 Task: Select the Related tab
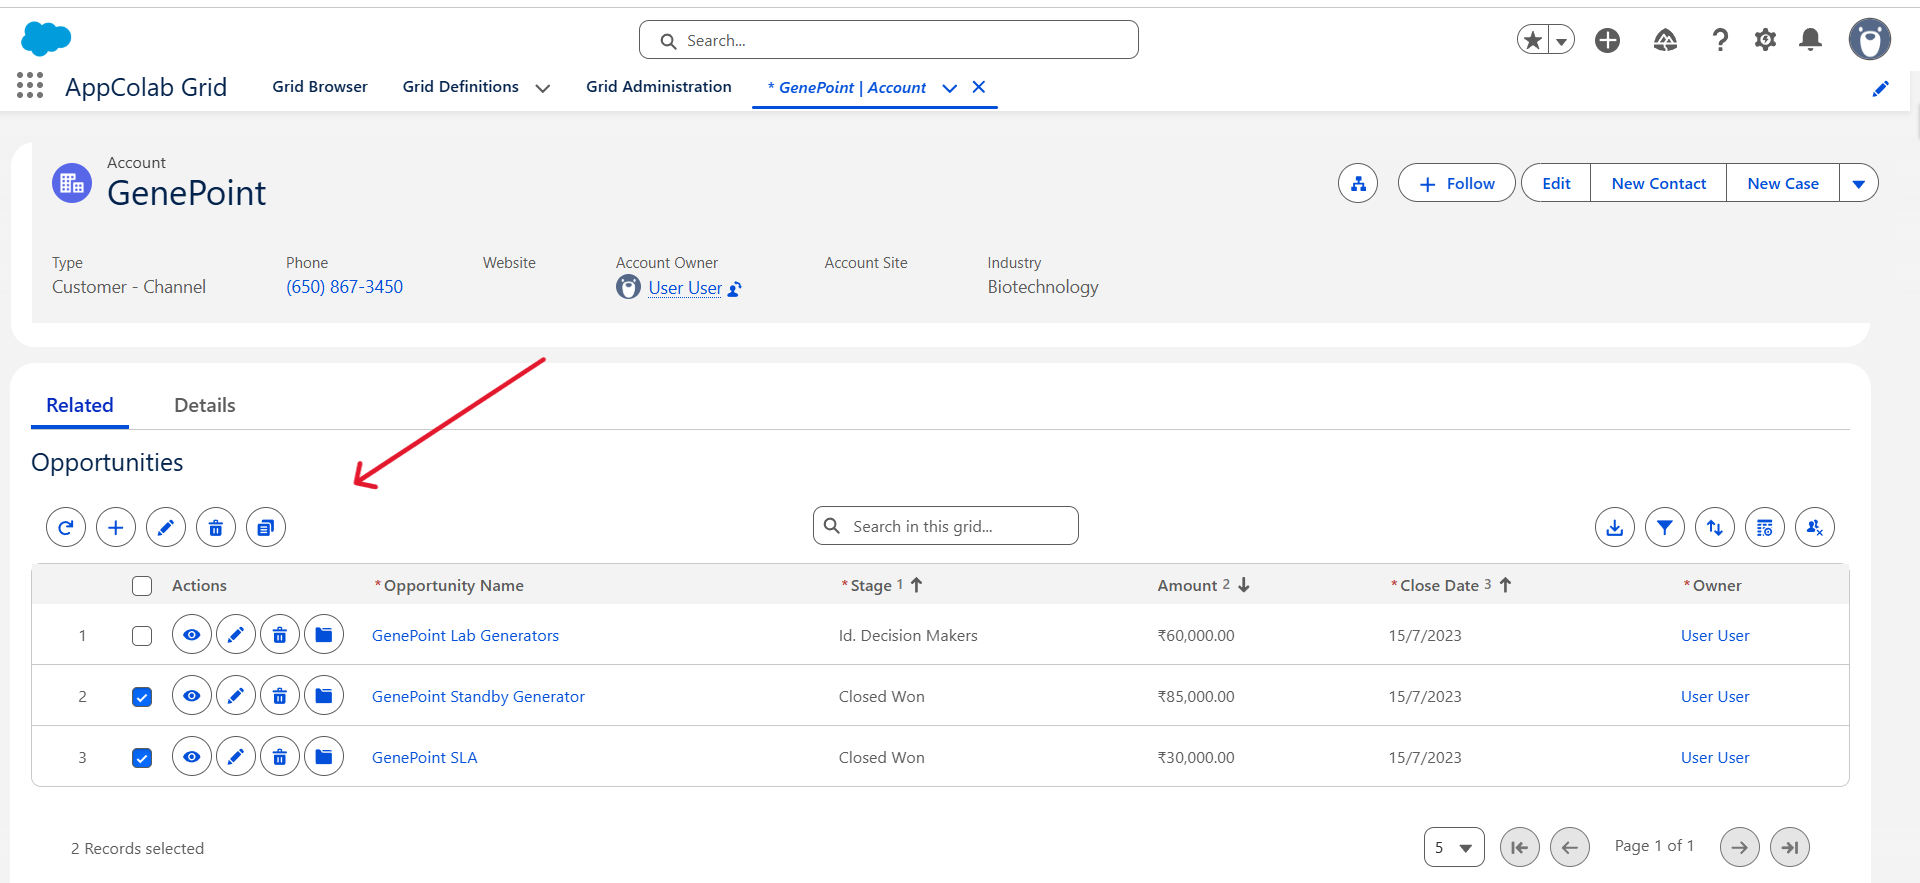pos(80,405)
